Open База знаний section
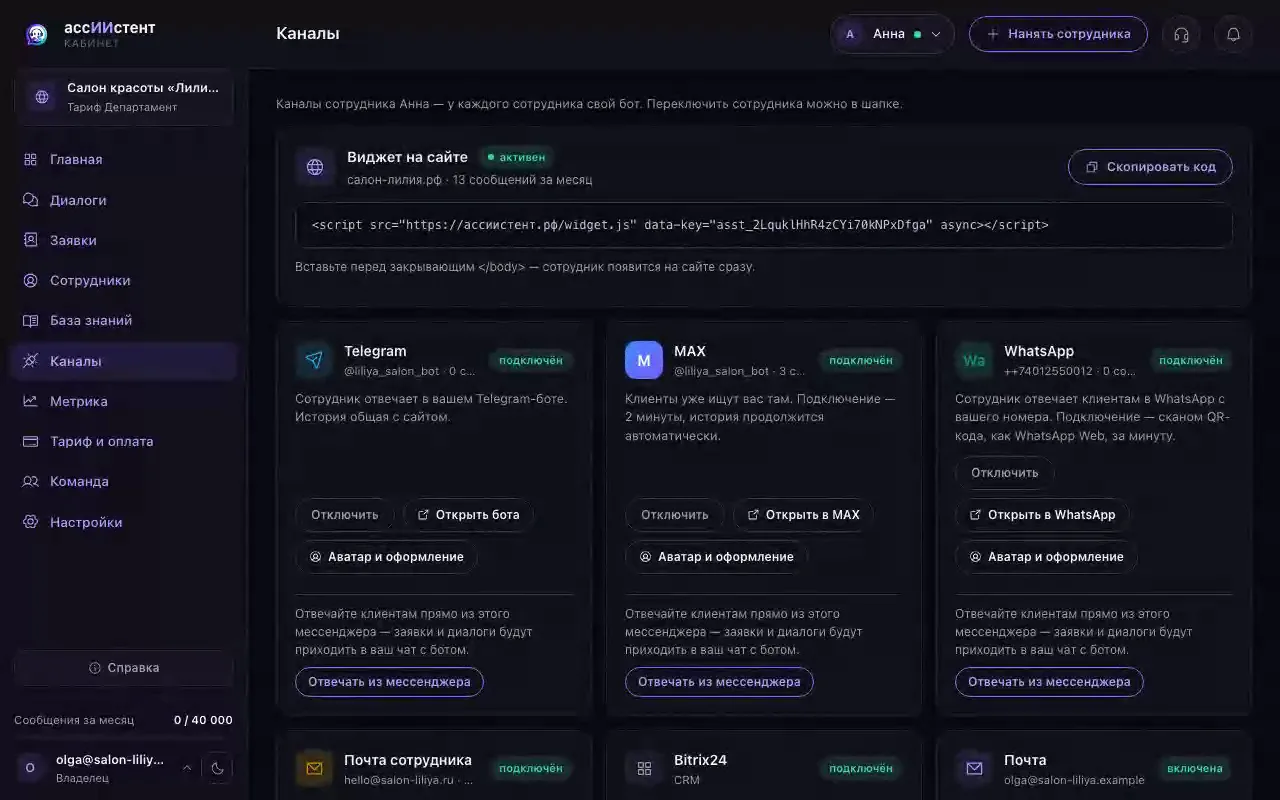The image size is (1280, 800). click(x=124, y=320)
